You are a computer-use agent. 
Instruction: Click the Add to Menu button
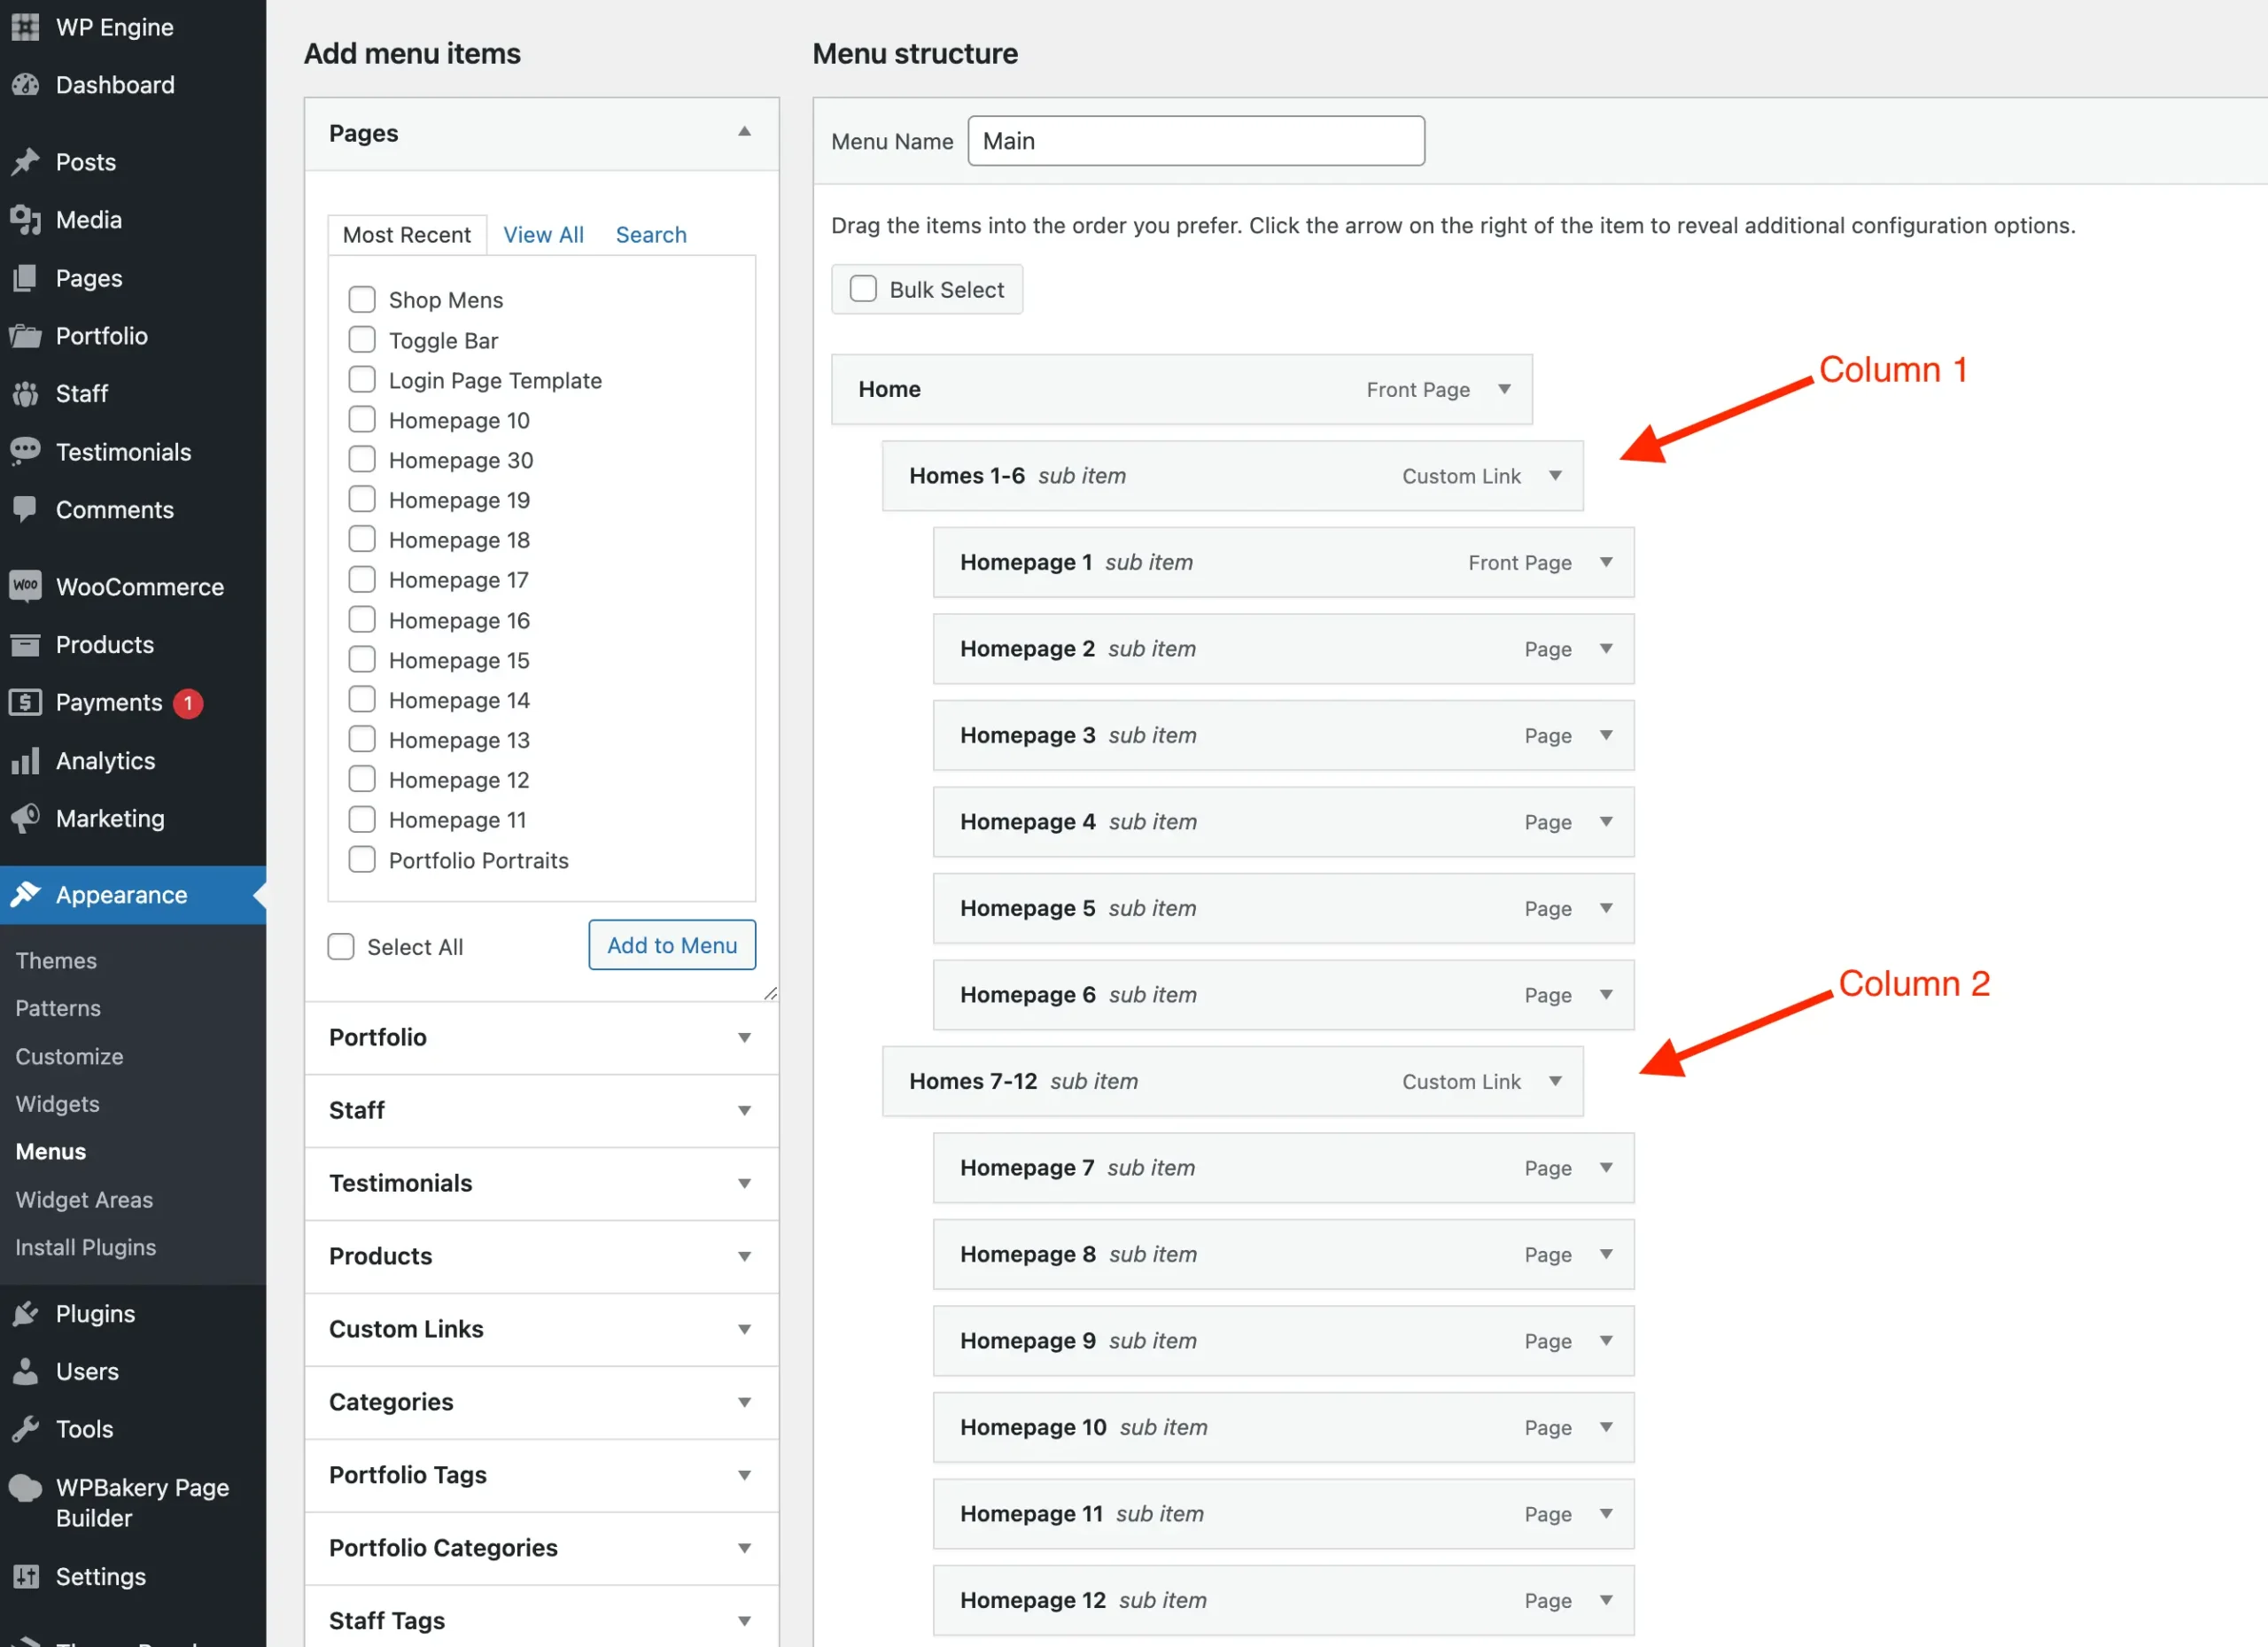pyautogui.click(x=672, y=945)
